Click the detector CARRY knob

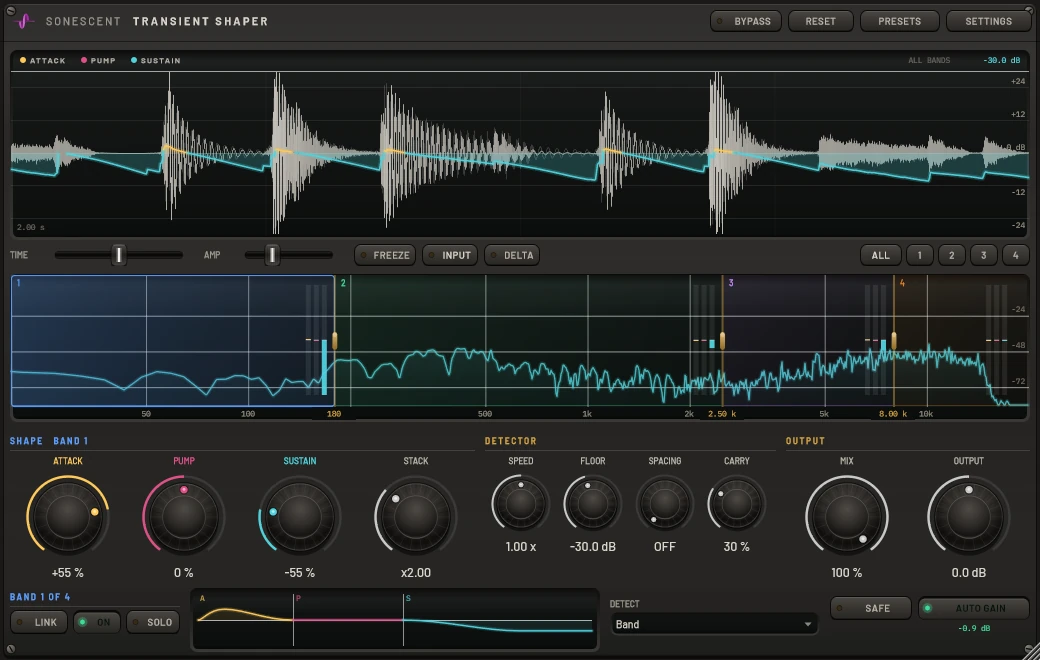pyautogui.click(x=736, y=504)
